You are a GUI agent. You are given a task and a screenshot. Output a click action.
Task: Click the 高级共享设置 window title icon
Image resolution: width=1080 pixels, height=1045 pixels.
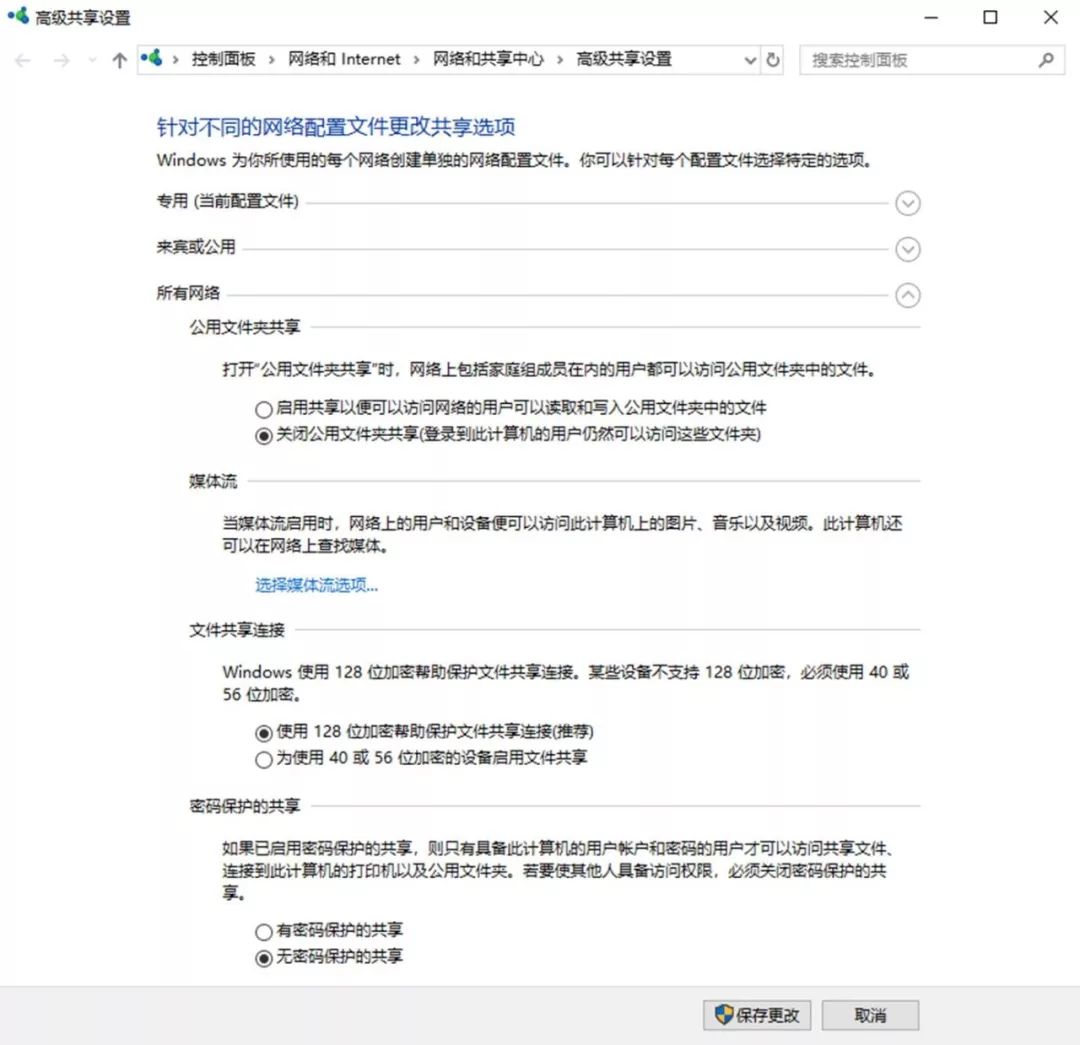click(18, 17)
